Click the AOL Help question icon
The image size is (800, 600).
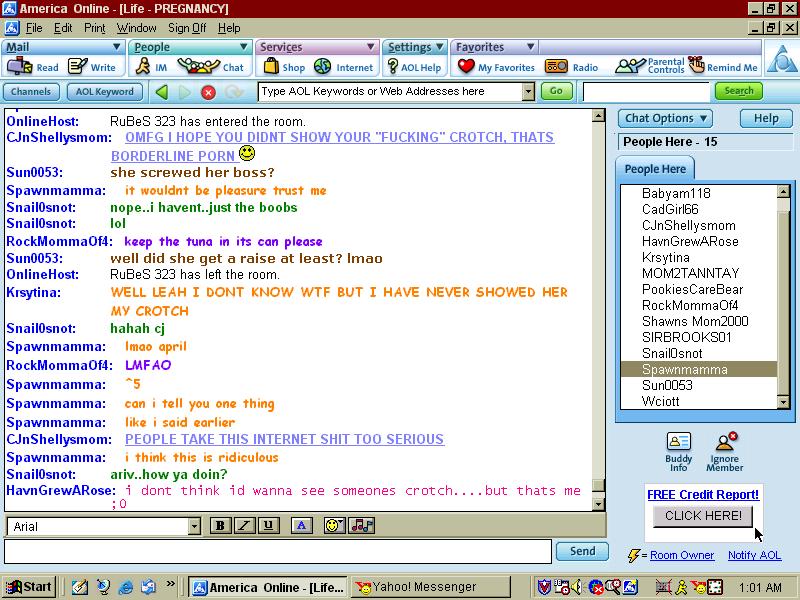pos(392,66)
